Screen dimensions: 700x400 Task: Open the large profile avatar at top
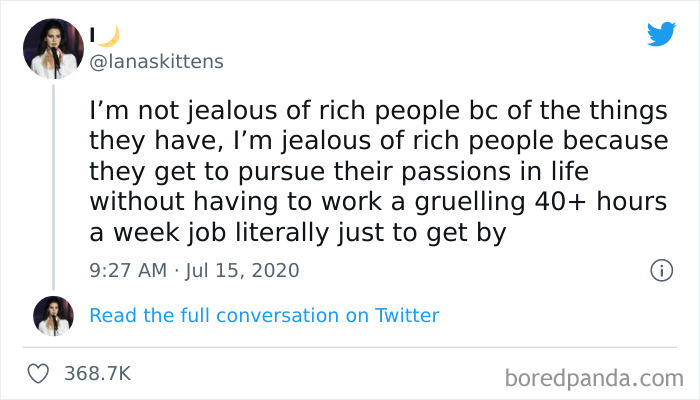(x=54, y=46)
